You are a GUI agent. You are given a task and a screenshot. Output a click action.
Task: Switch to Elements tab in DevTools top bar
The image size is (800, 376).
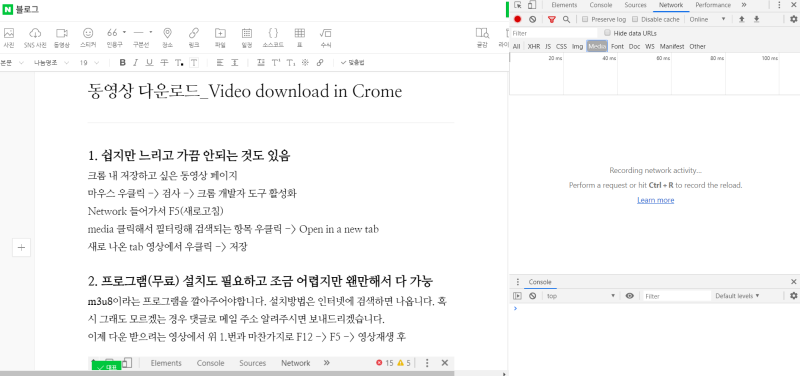(x=564, y=5)
